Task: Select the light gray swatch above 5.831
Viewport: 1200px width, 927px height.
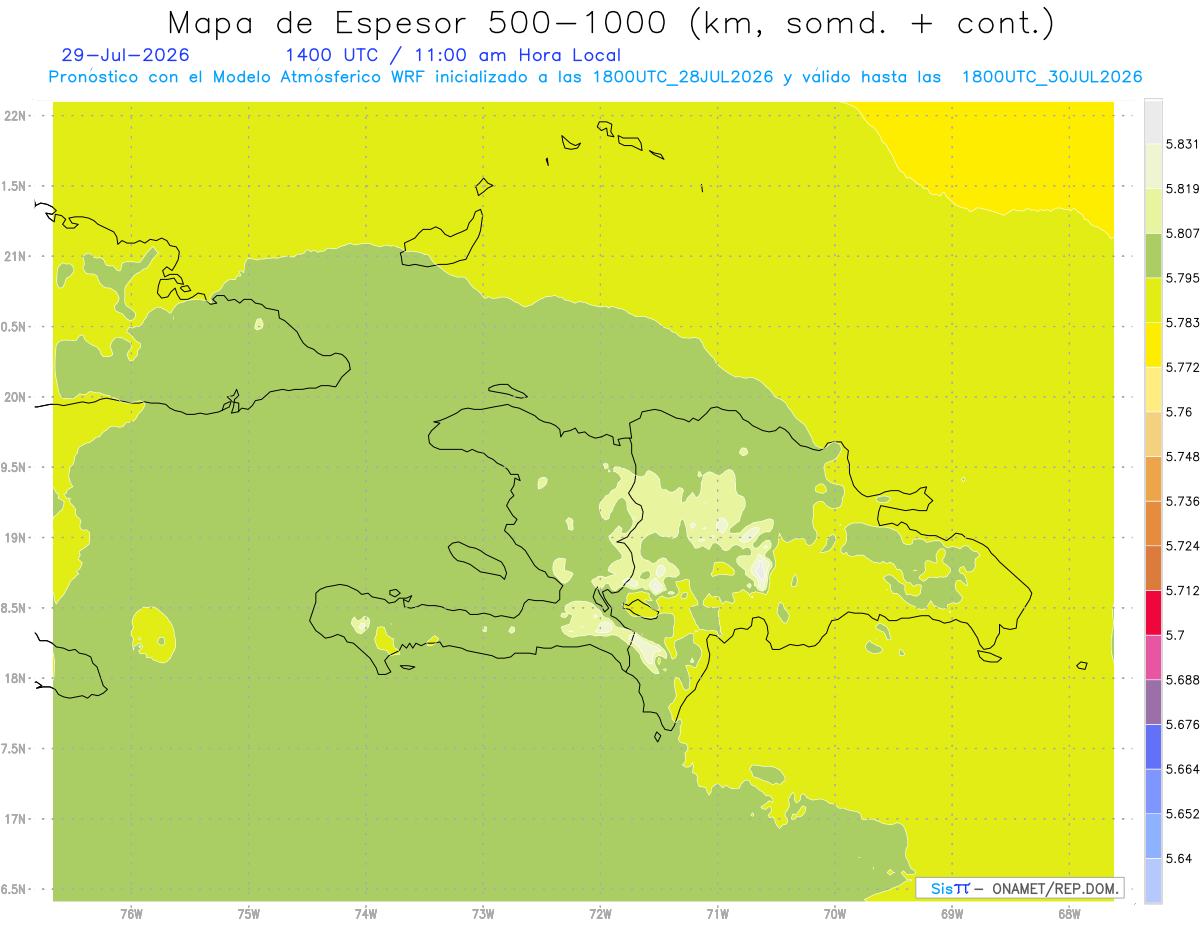Action: click(1153, 121)
